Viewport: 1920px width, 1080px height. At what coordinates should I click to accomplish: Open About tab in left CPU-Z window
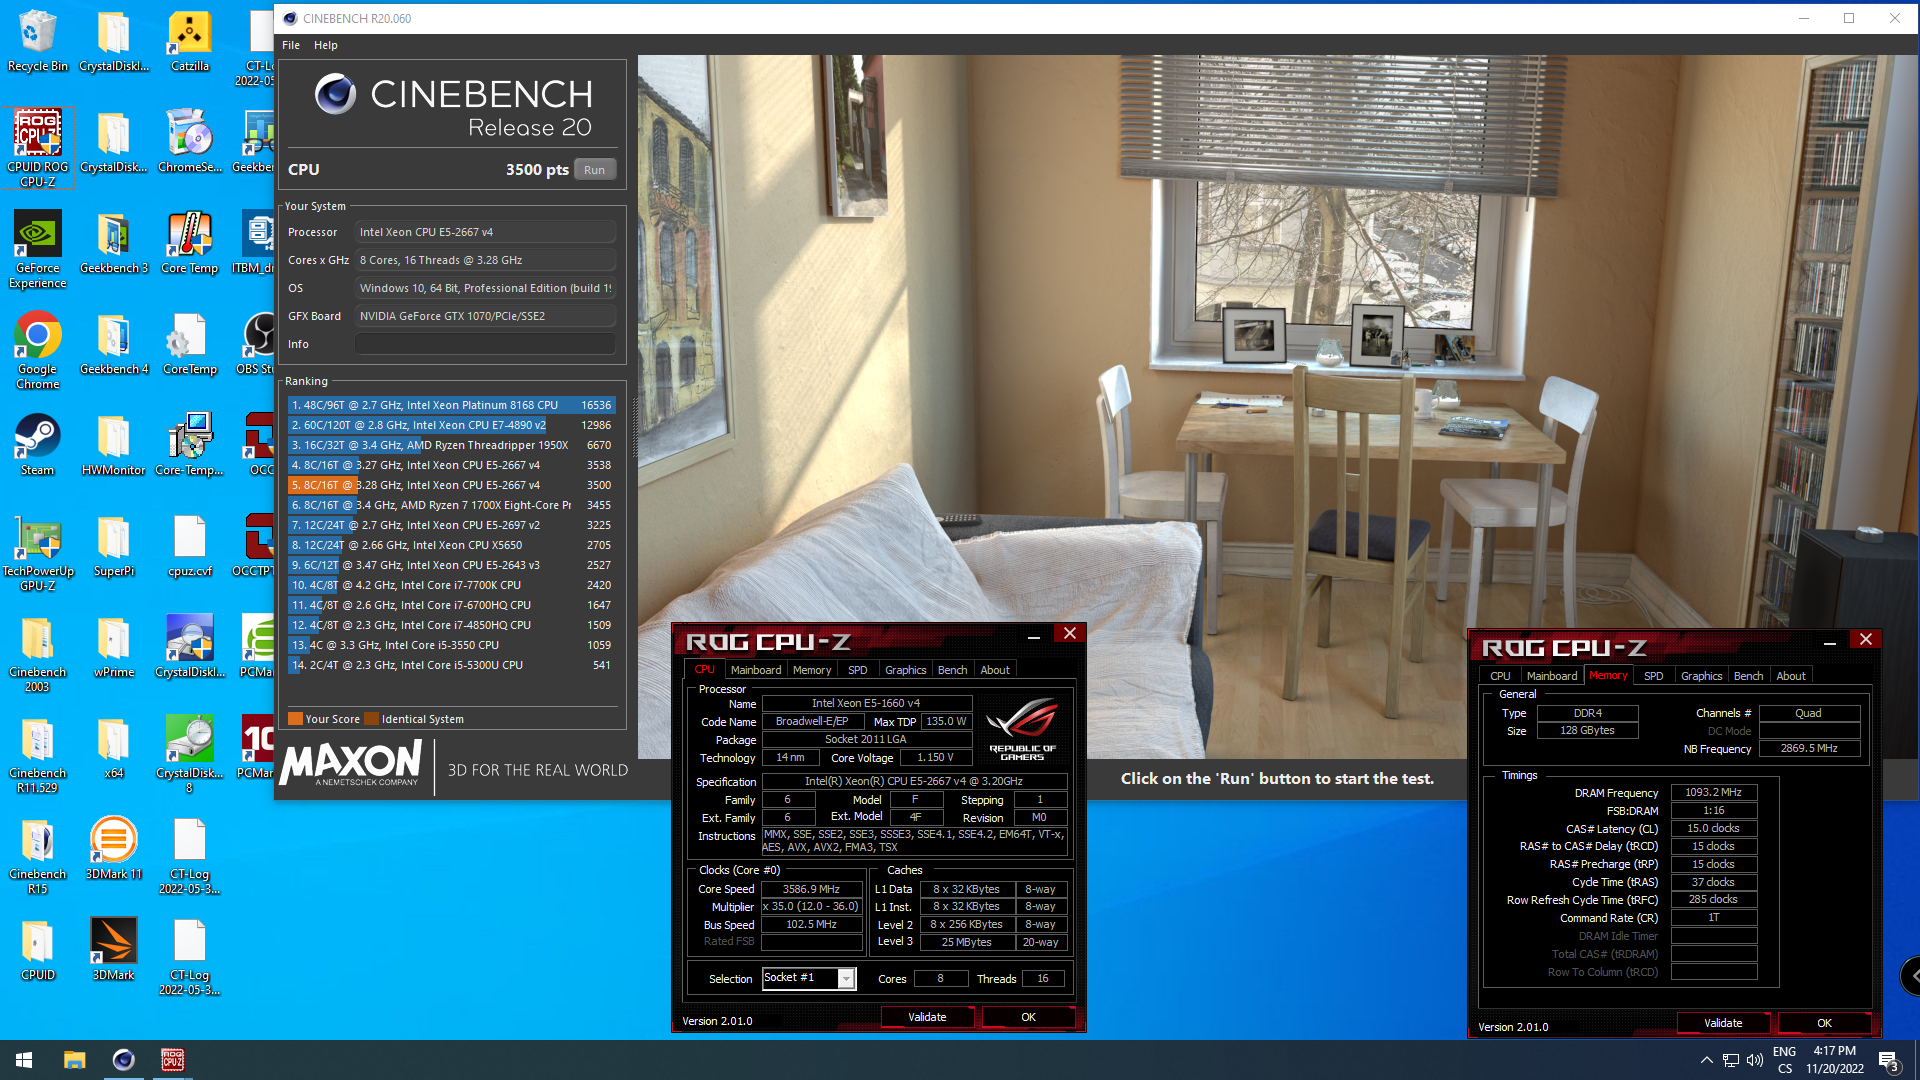(994, 670)
